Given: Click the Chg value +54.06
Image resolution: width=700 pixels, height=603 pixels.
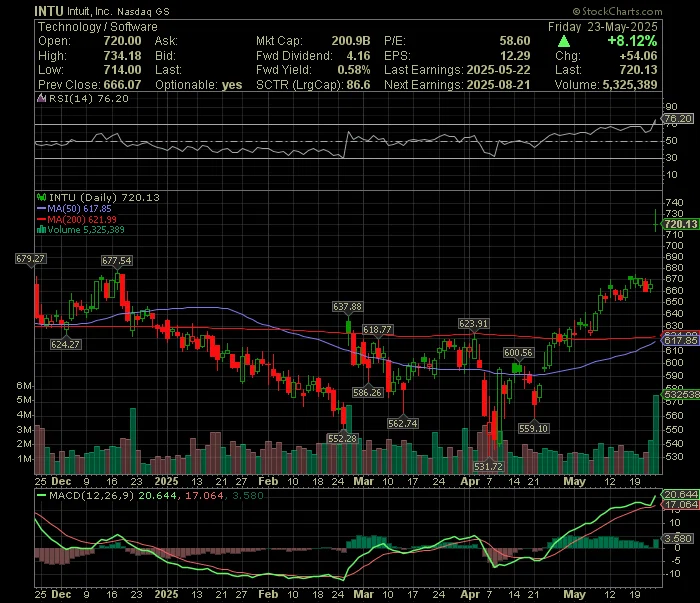Looking at the screenshot, I should [x=638, y=56].
